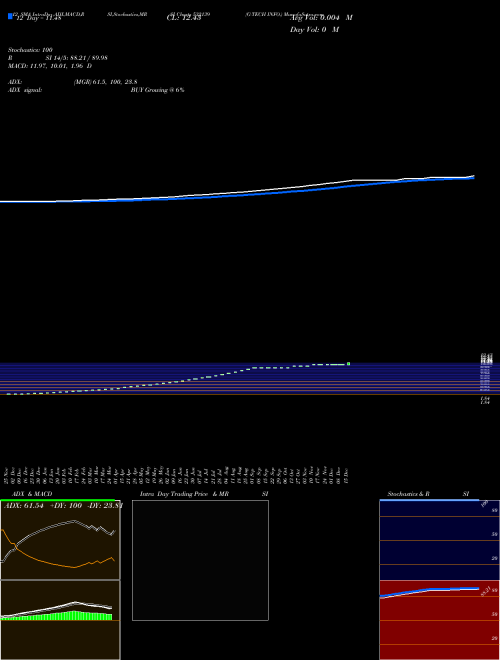
Task: Click the green end marker on dashed line
Action: [x=348, y=364]
